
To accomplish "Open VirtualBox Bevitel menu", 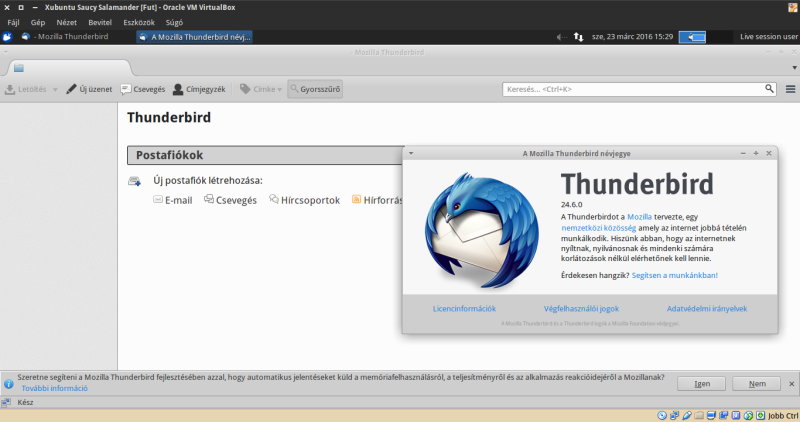I will click(100, 22).
